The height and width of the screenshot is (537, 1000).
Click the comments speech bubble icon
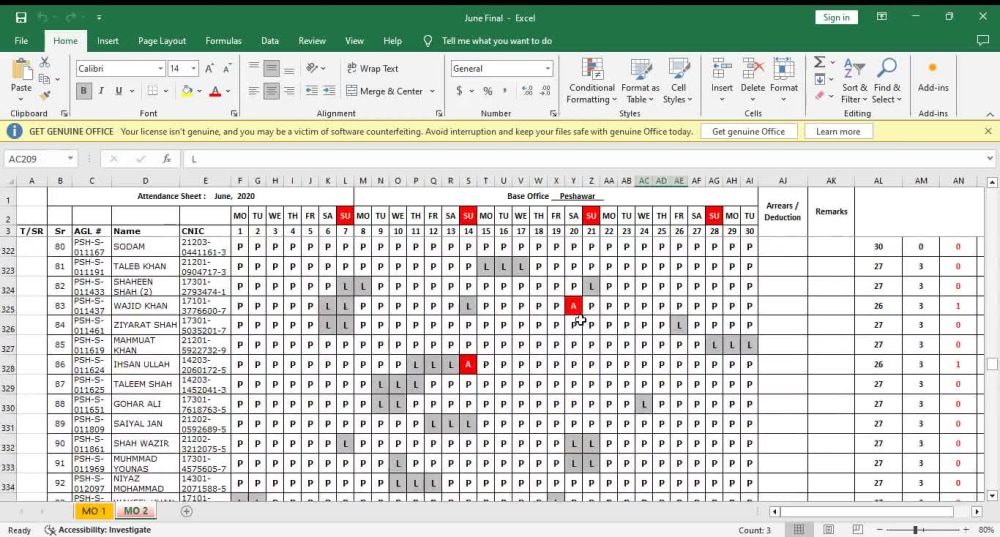tap(983, 41)
